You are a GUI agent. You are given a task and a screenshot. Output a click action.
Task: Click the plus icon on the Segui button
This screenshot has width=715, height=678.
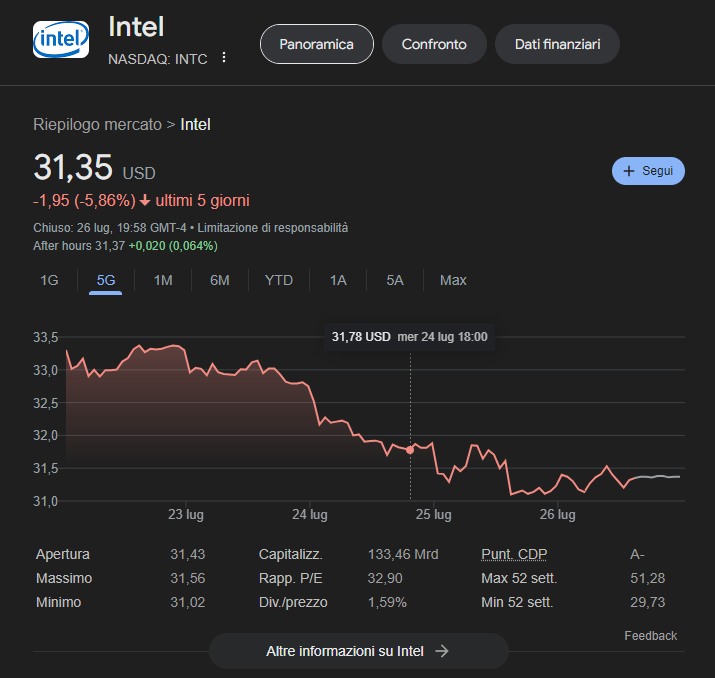click(629, 171)
